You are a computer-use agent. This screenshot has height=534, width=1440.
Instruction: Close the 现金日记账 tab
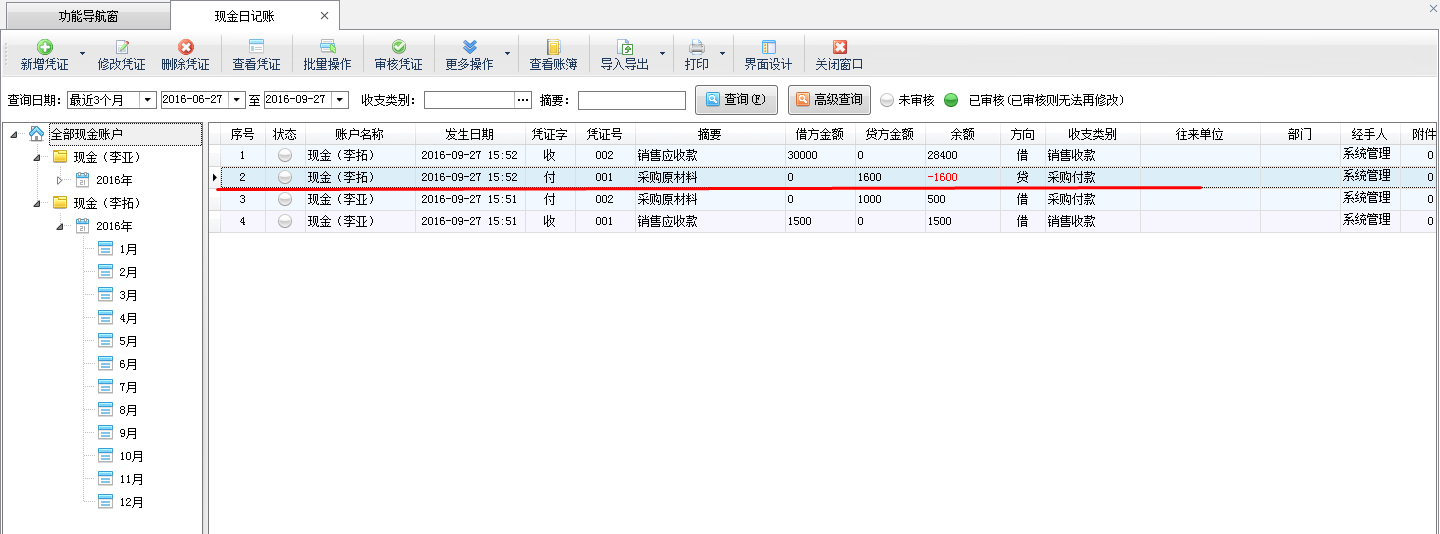coord(324,16)
